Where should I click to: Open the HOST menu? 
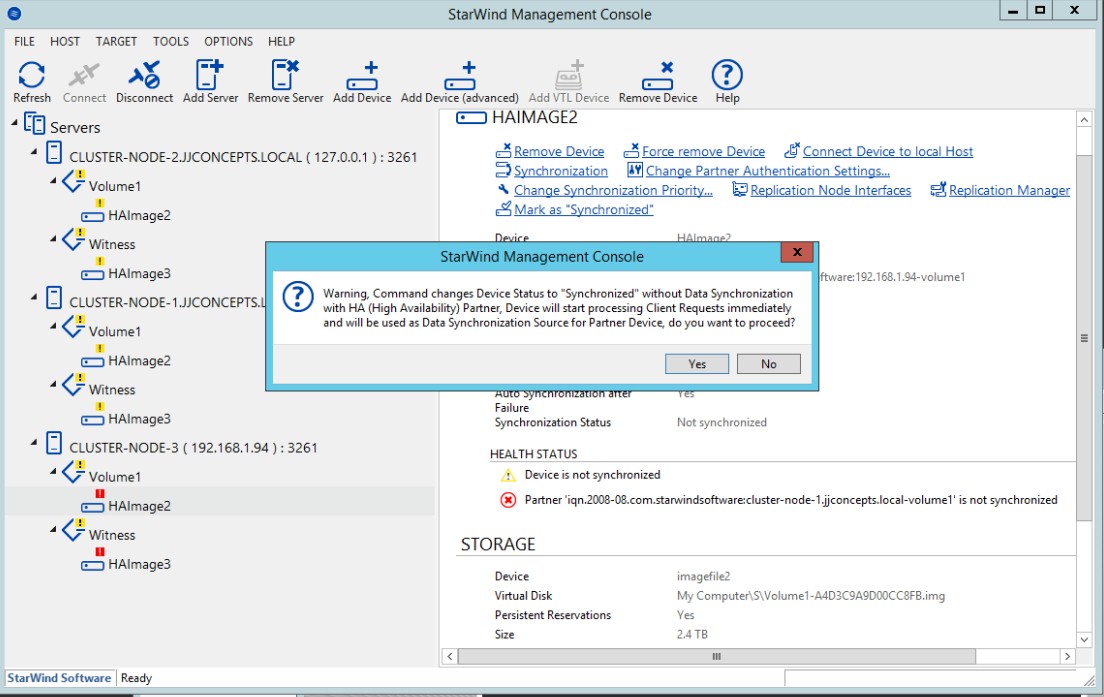pyautogui.click(x=65, y=42)
